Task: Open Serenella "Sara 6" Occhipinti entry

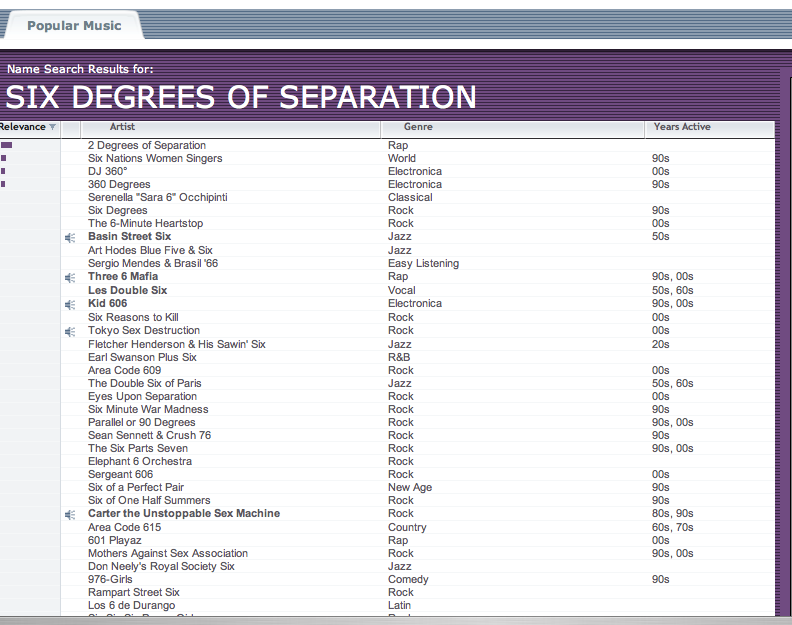Action: click(x=158, y=197)
